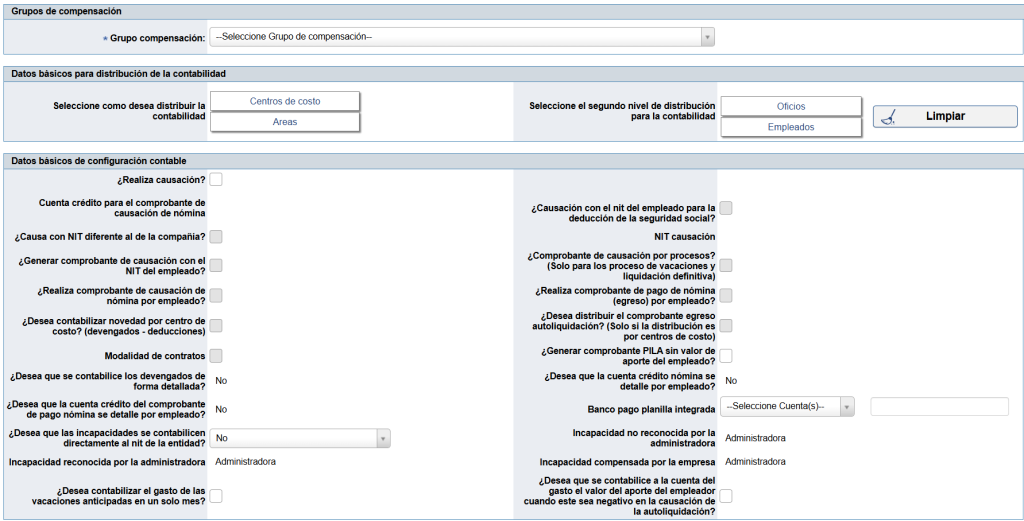Screen dimensions: 1024x521
Task: Toggle contabilizar novedad por centro de costo
Action: click(x=216, y=326)
